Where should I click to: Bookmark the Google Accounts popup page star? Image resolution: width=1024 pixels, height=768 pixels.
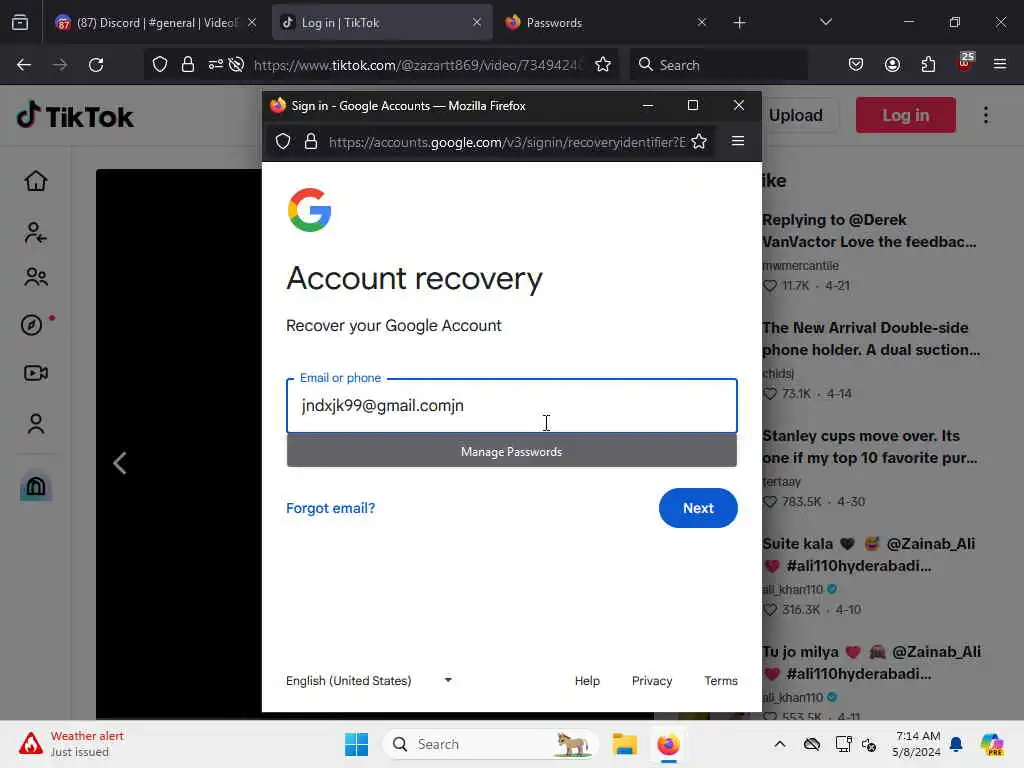[x=699, y=141]
